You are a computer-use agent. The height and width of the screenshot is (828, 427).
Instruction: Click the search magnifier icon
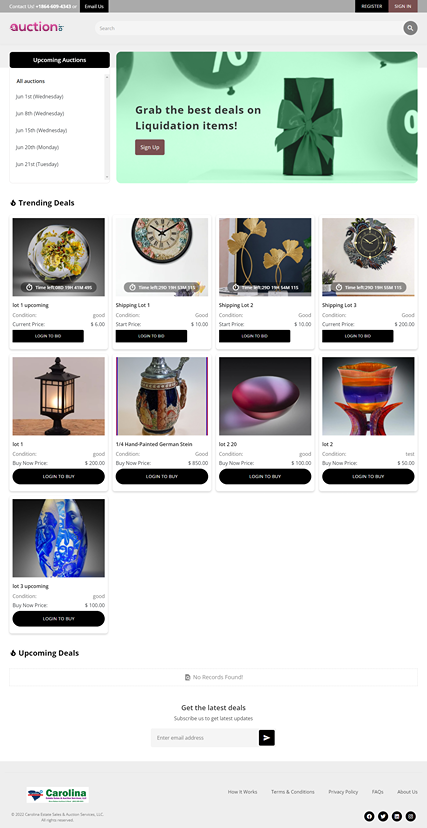(410, 28)
